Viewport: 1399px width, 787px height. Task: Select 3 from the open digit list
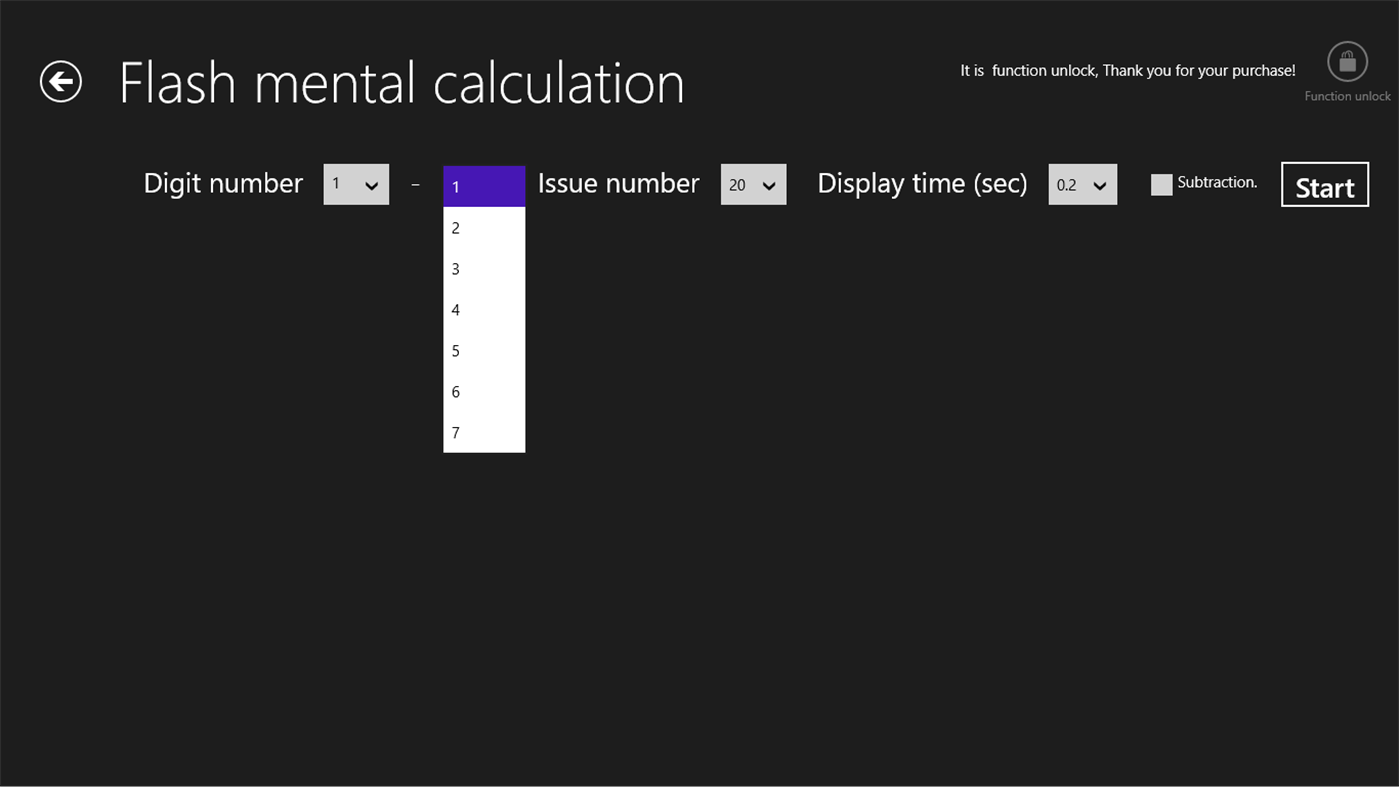point(483,268)
